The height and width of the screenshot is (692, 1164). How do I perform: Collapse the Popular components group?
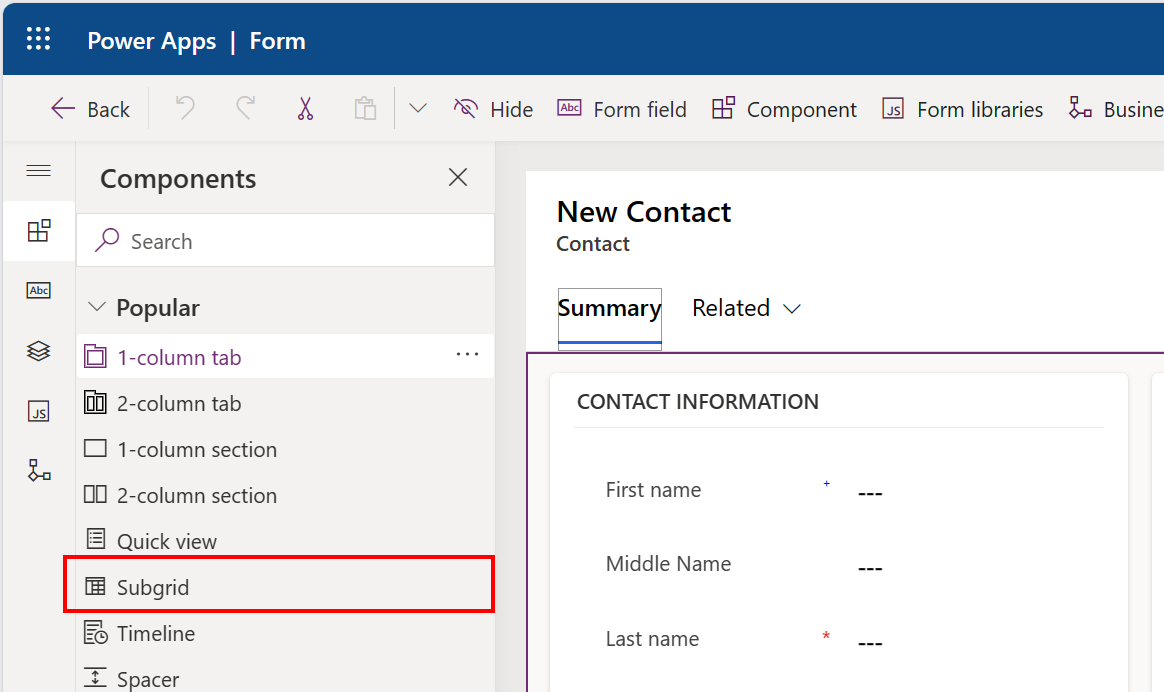pos(97,307)
